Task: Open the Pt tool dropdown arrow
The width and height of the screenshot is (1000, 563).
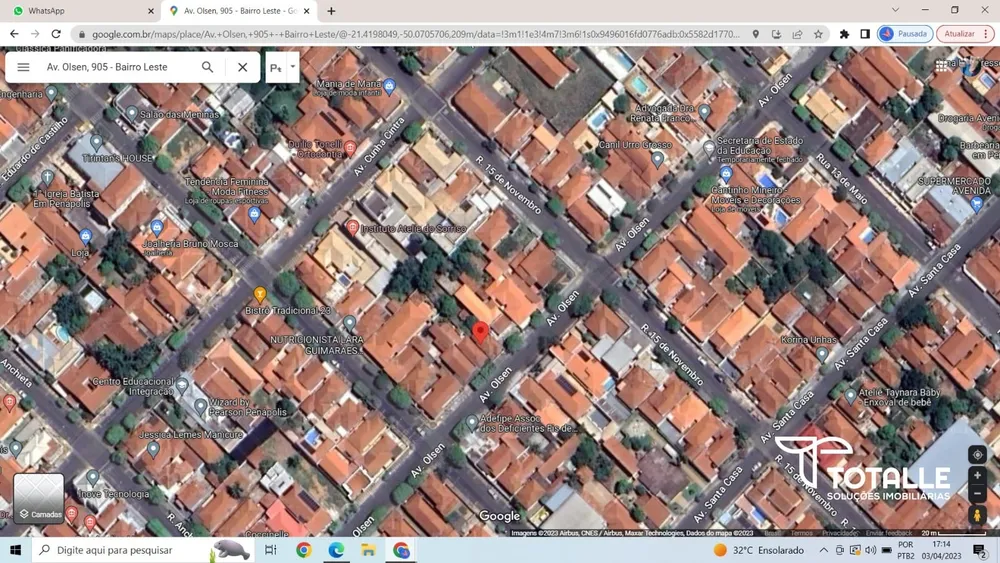Action: pyautogui.click(x=293, y=66)
